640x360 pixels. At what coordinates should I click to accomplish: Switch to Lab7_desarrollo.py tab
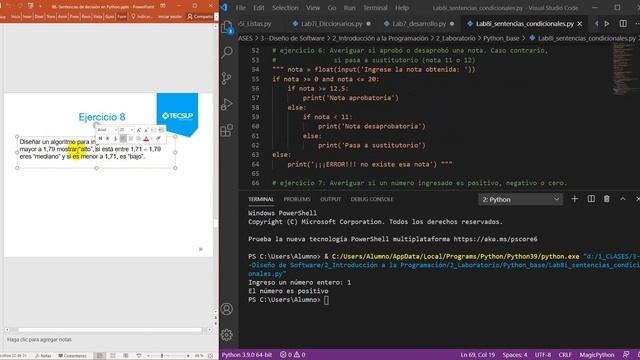pyautogui.click(x=418, y=24)
